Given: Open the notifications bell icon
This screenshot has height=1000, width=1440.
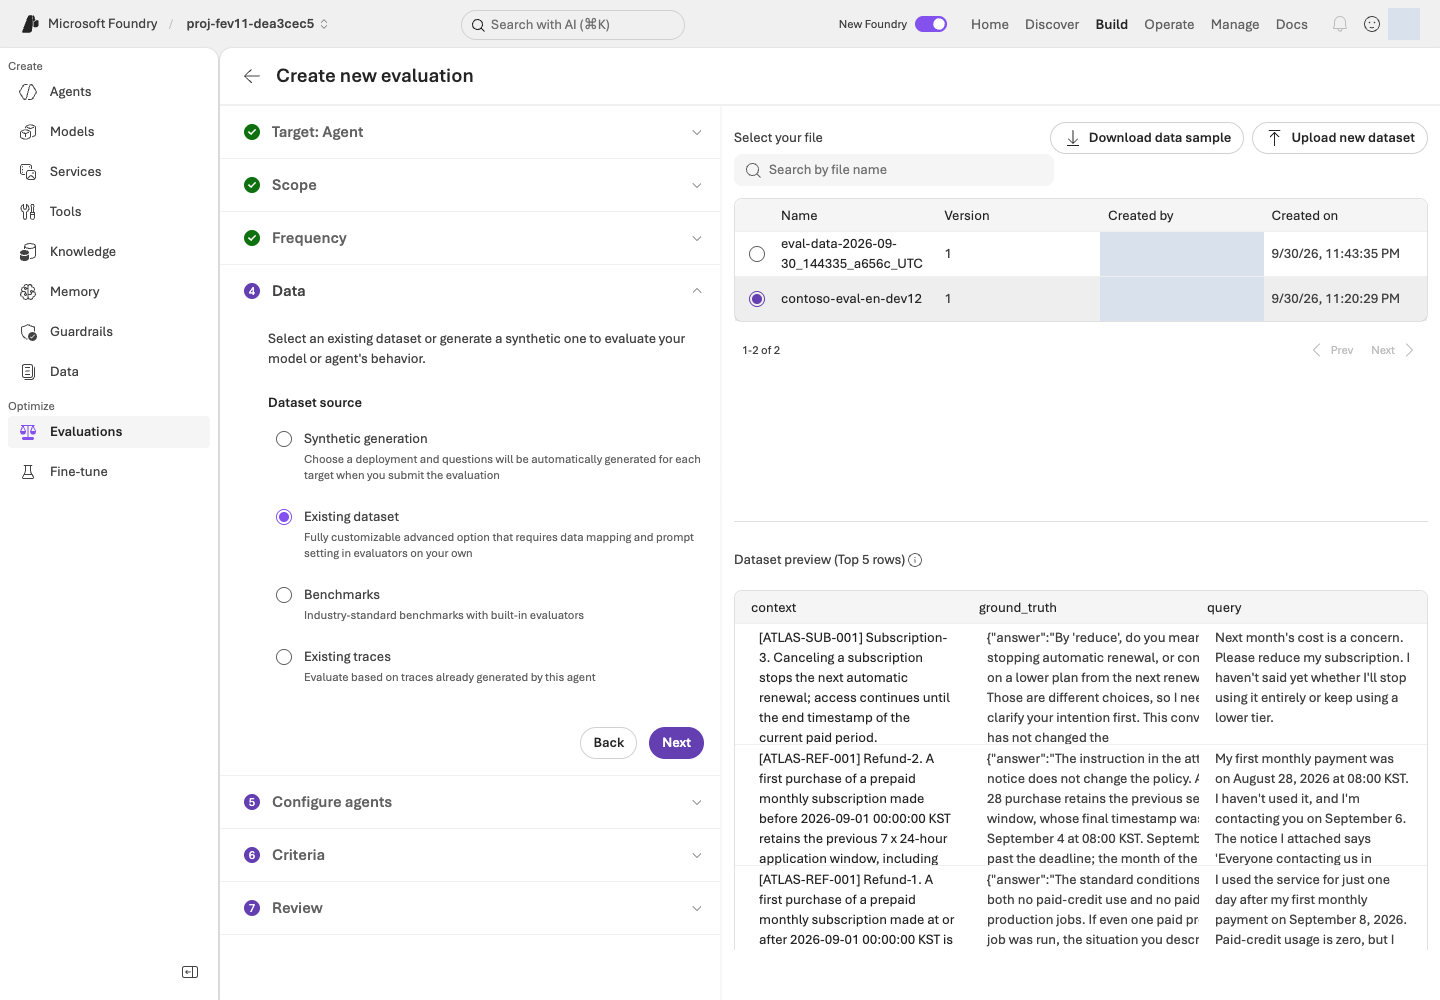Looking at the screenshot, I should [1340, 24].
